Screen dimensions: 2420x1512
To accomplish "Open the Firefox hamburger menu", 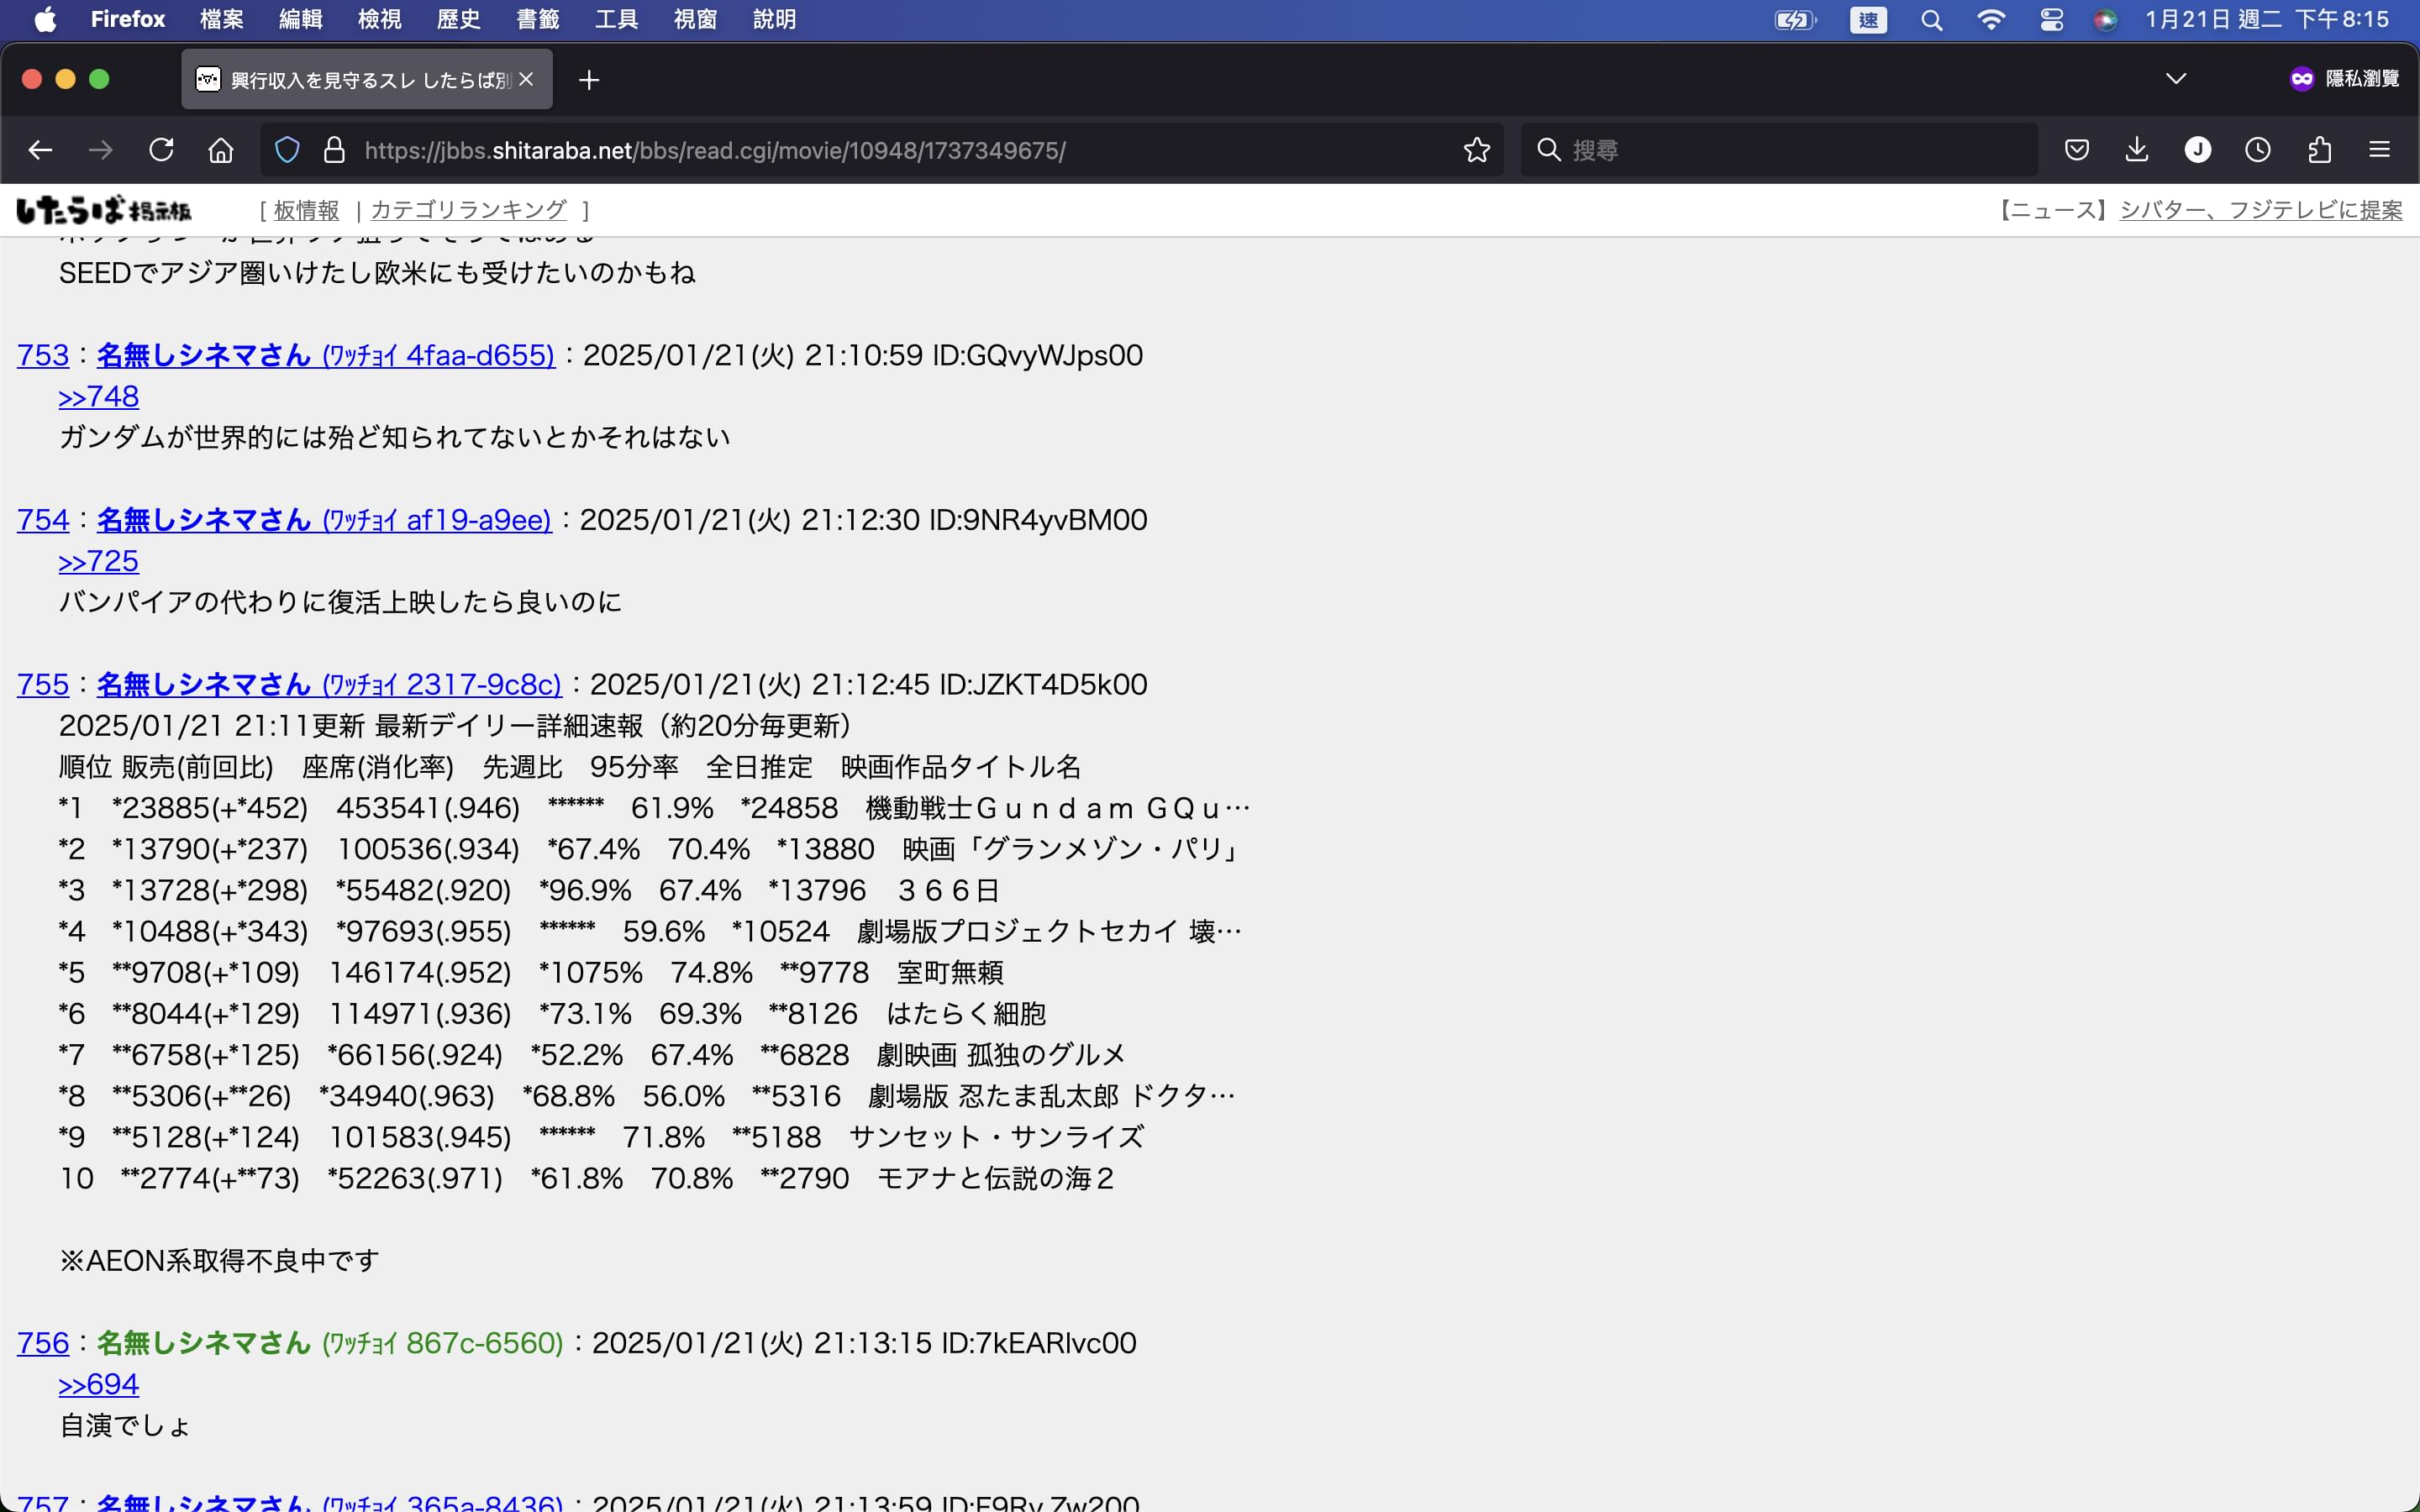I will (x=2380, y=150).
